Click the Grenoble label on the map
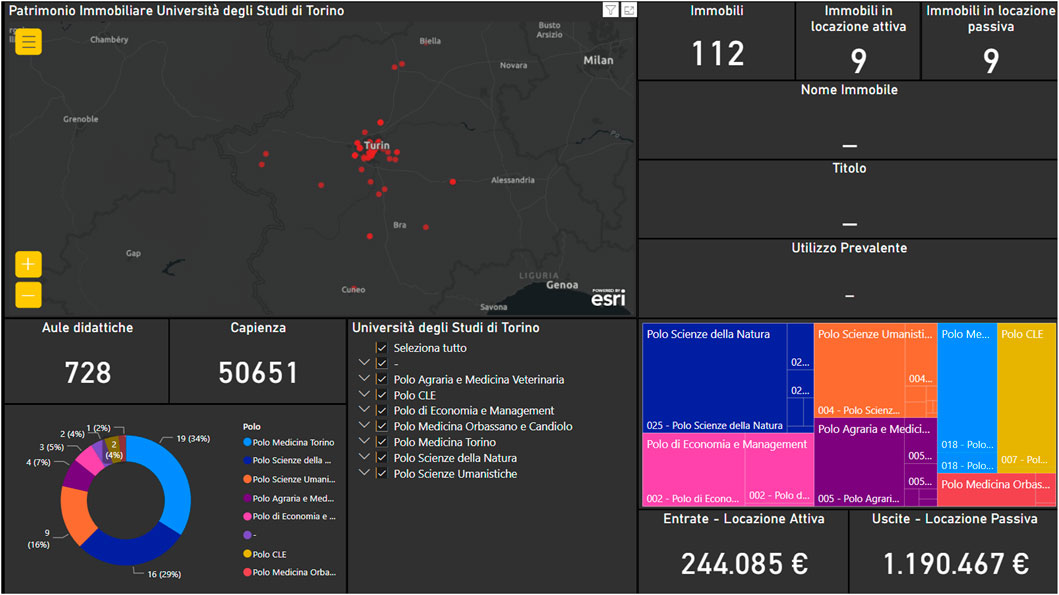This screenshot has height=595, width=1059. point(81,120)
